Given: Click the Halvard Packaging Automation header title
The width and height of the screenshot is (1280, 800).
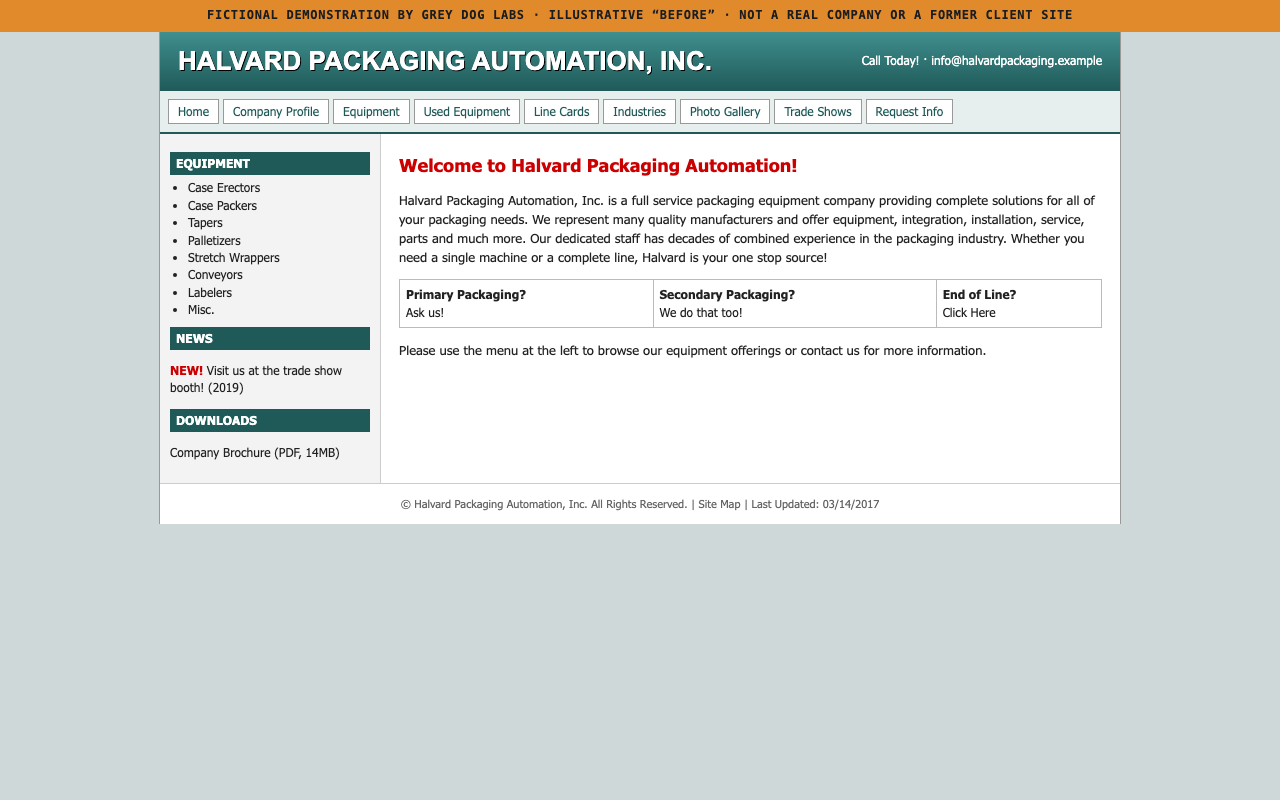Looking at the screenshot, I should 445,61.
